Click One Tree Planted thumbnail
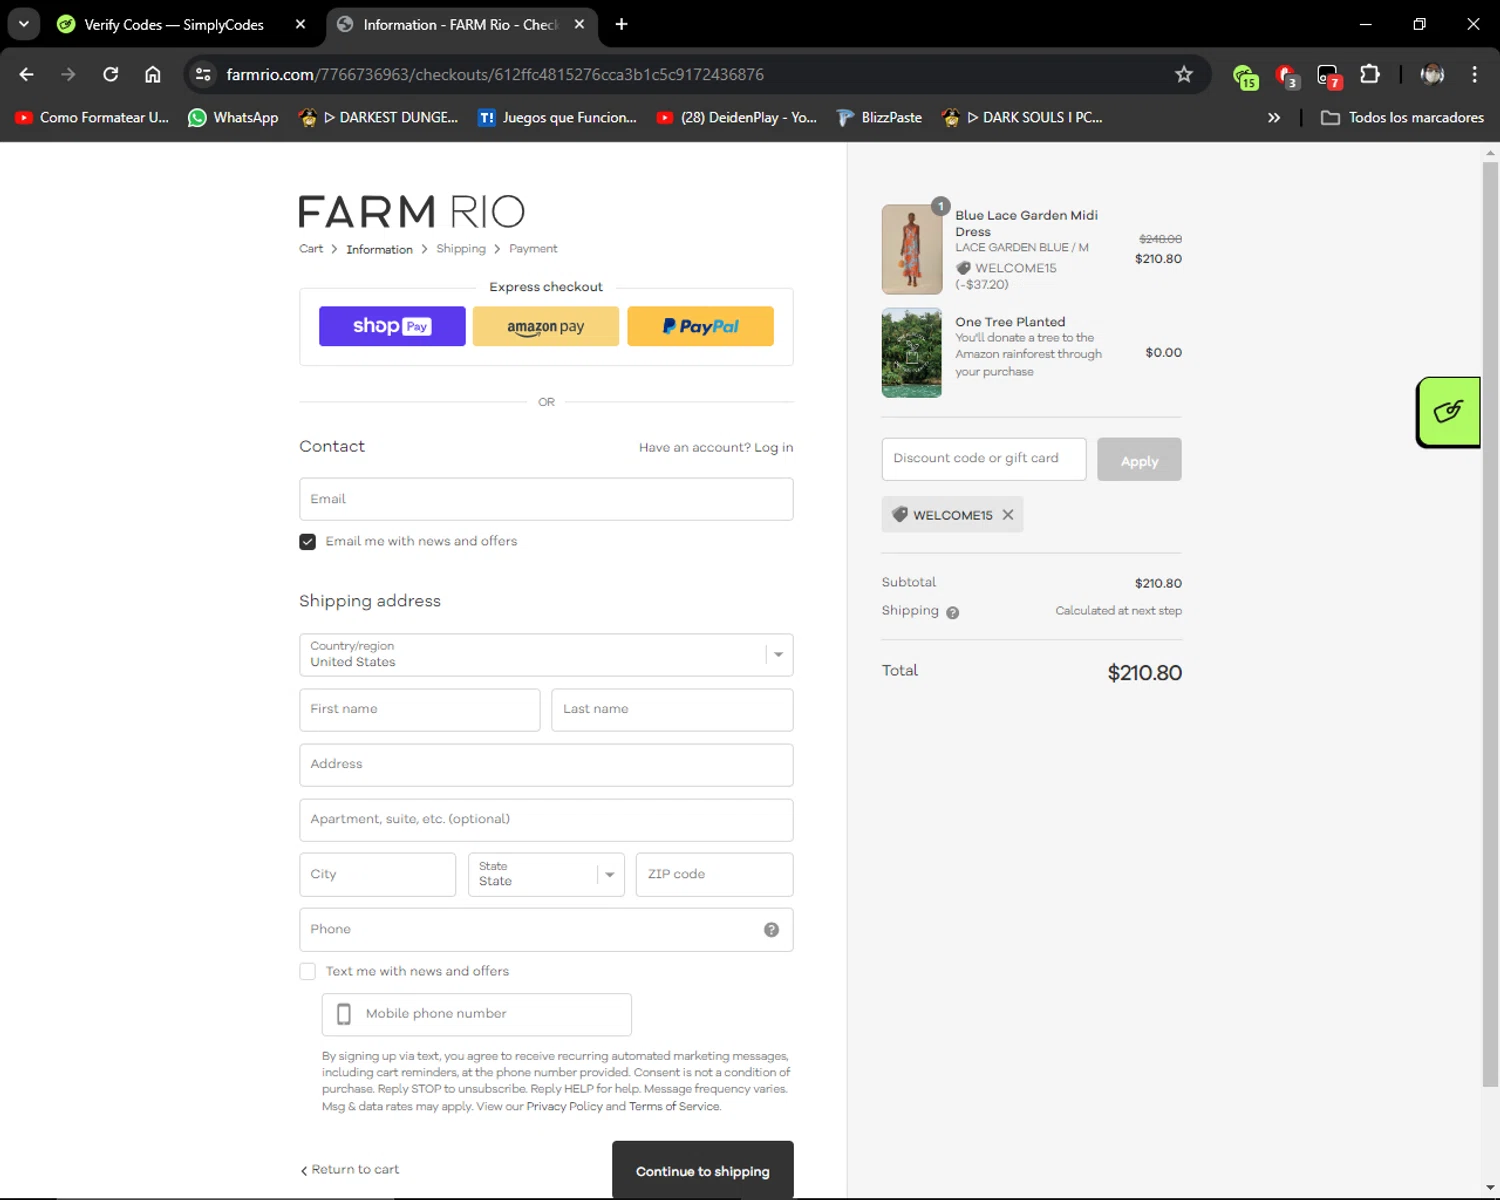Image resolution: width=1500 pixels, height=1200 pixels. (912, 353)
